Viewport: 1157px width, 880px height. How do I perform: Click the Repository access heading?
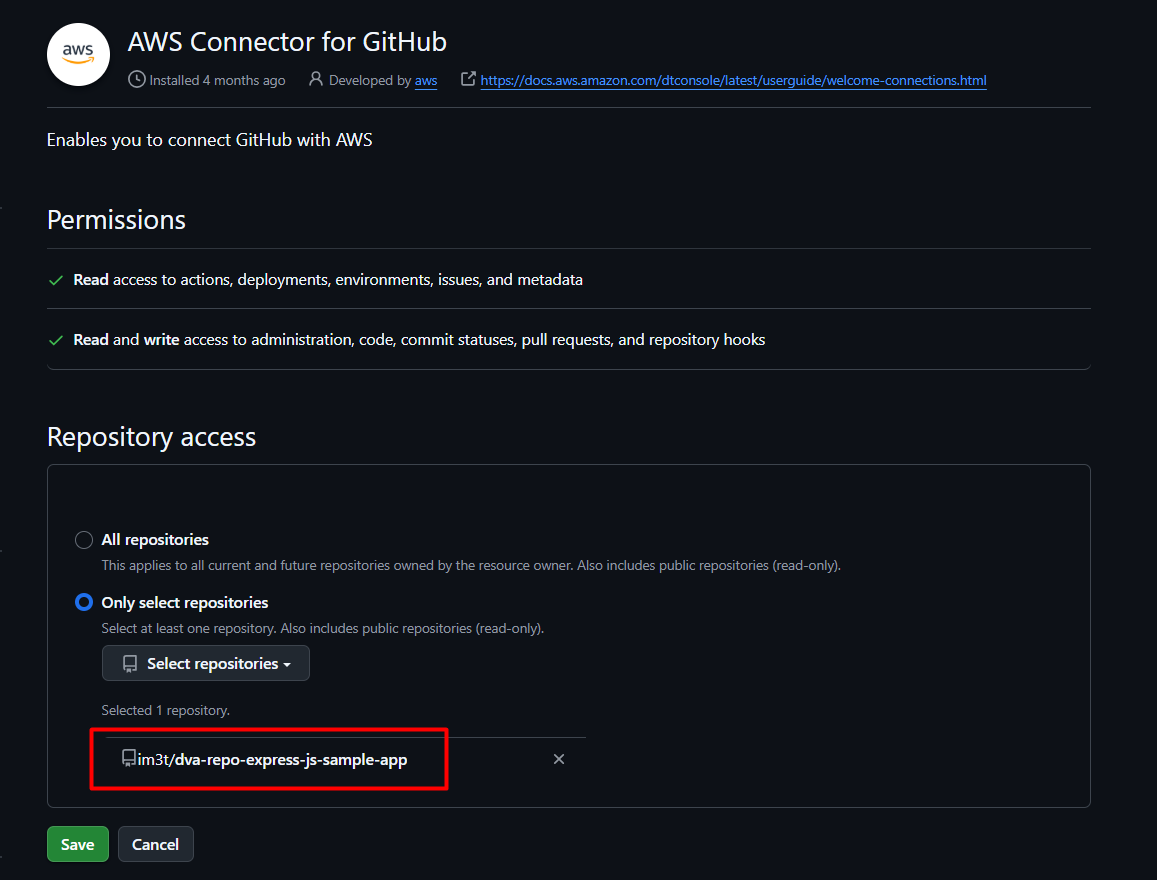[x=151, y=437]
